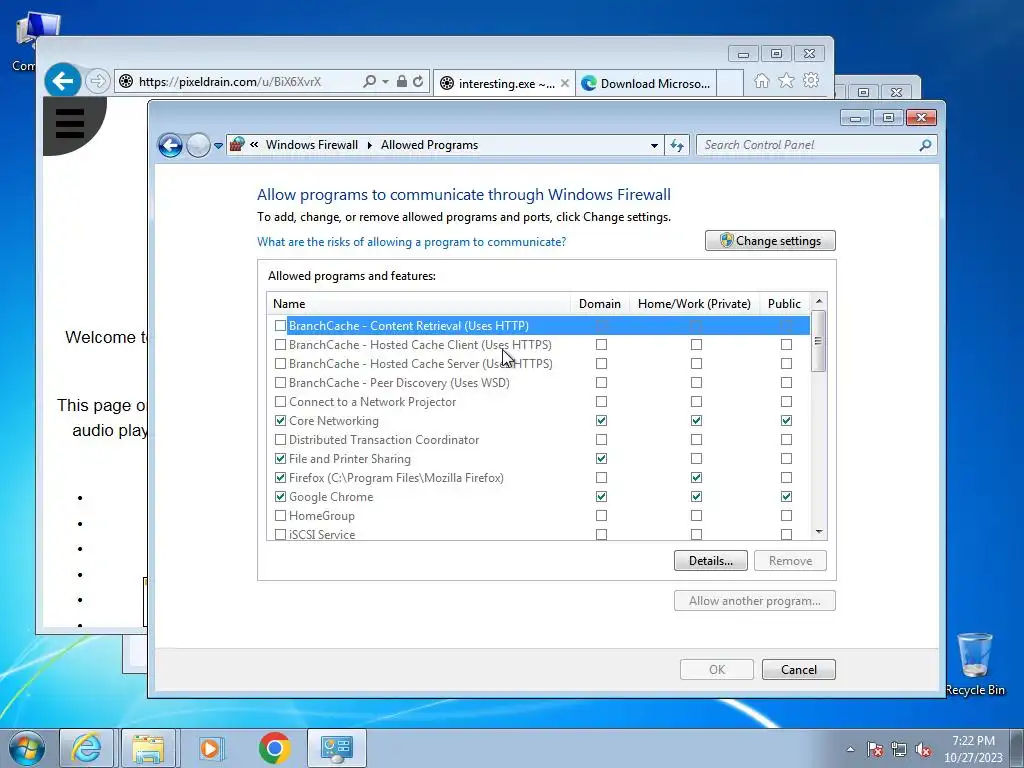Click list scrollbar up arrow

[818, 301]
